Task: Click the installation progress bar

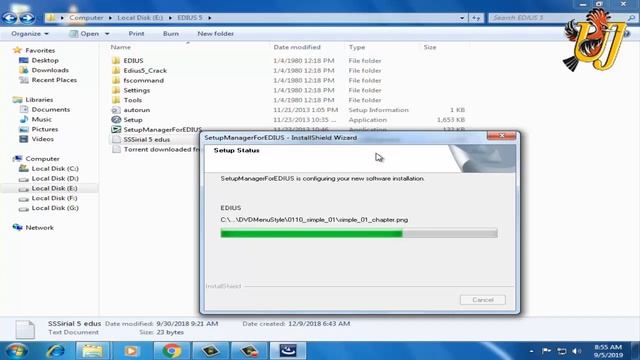Action: point(359,233)
